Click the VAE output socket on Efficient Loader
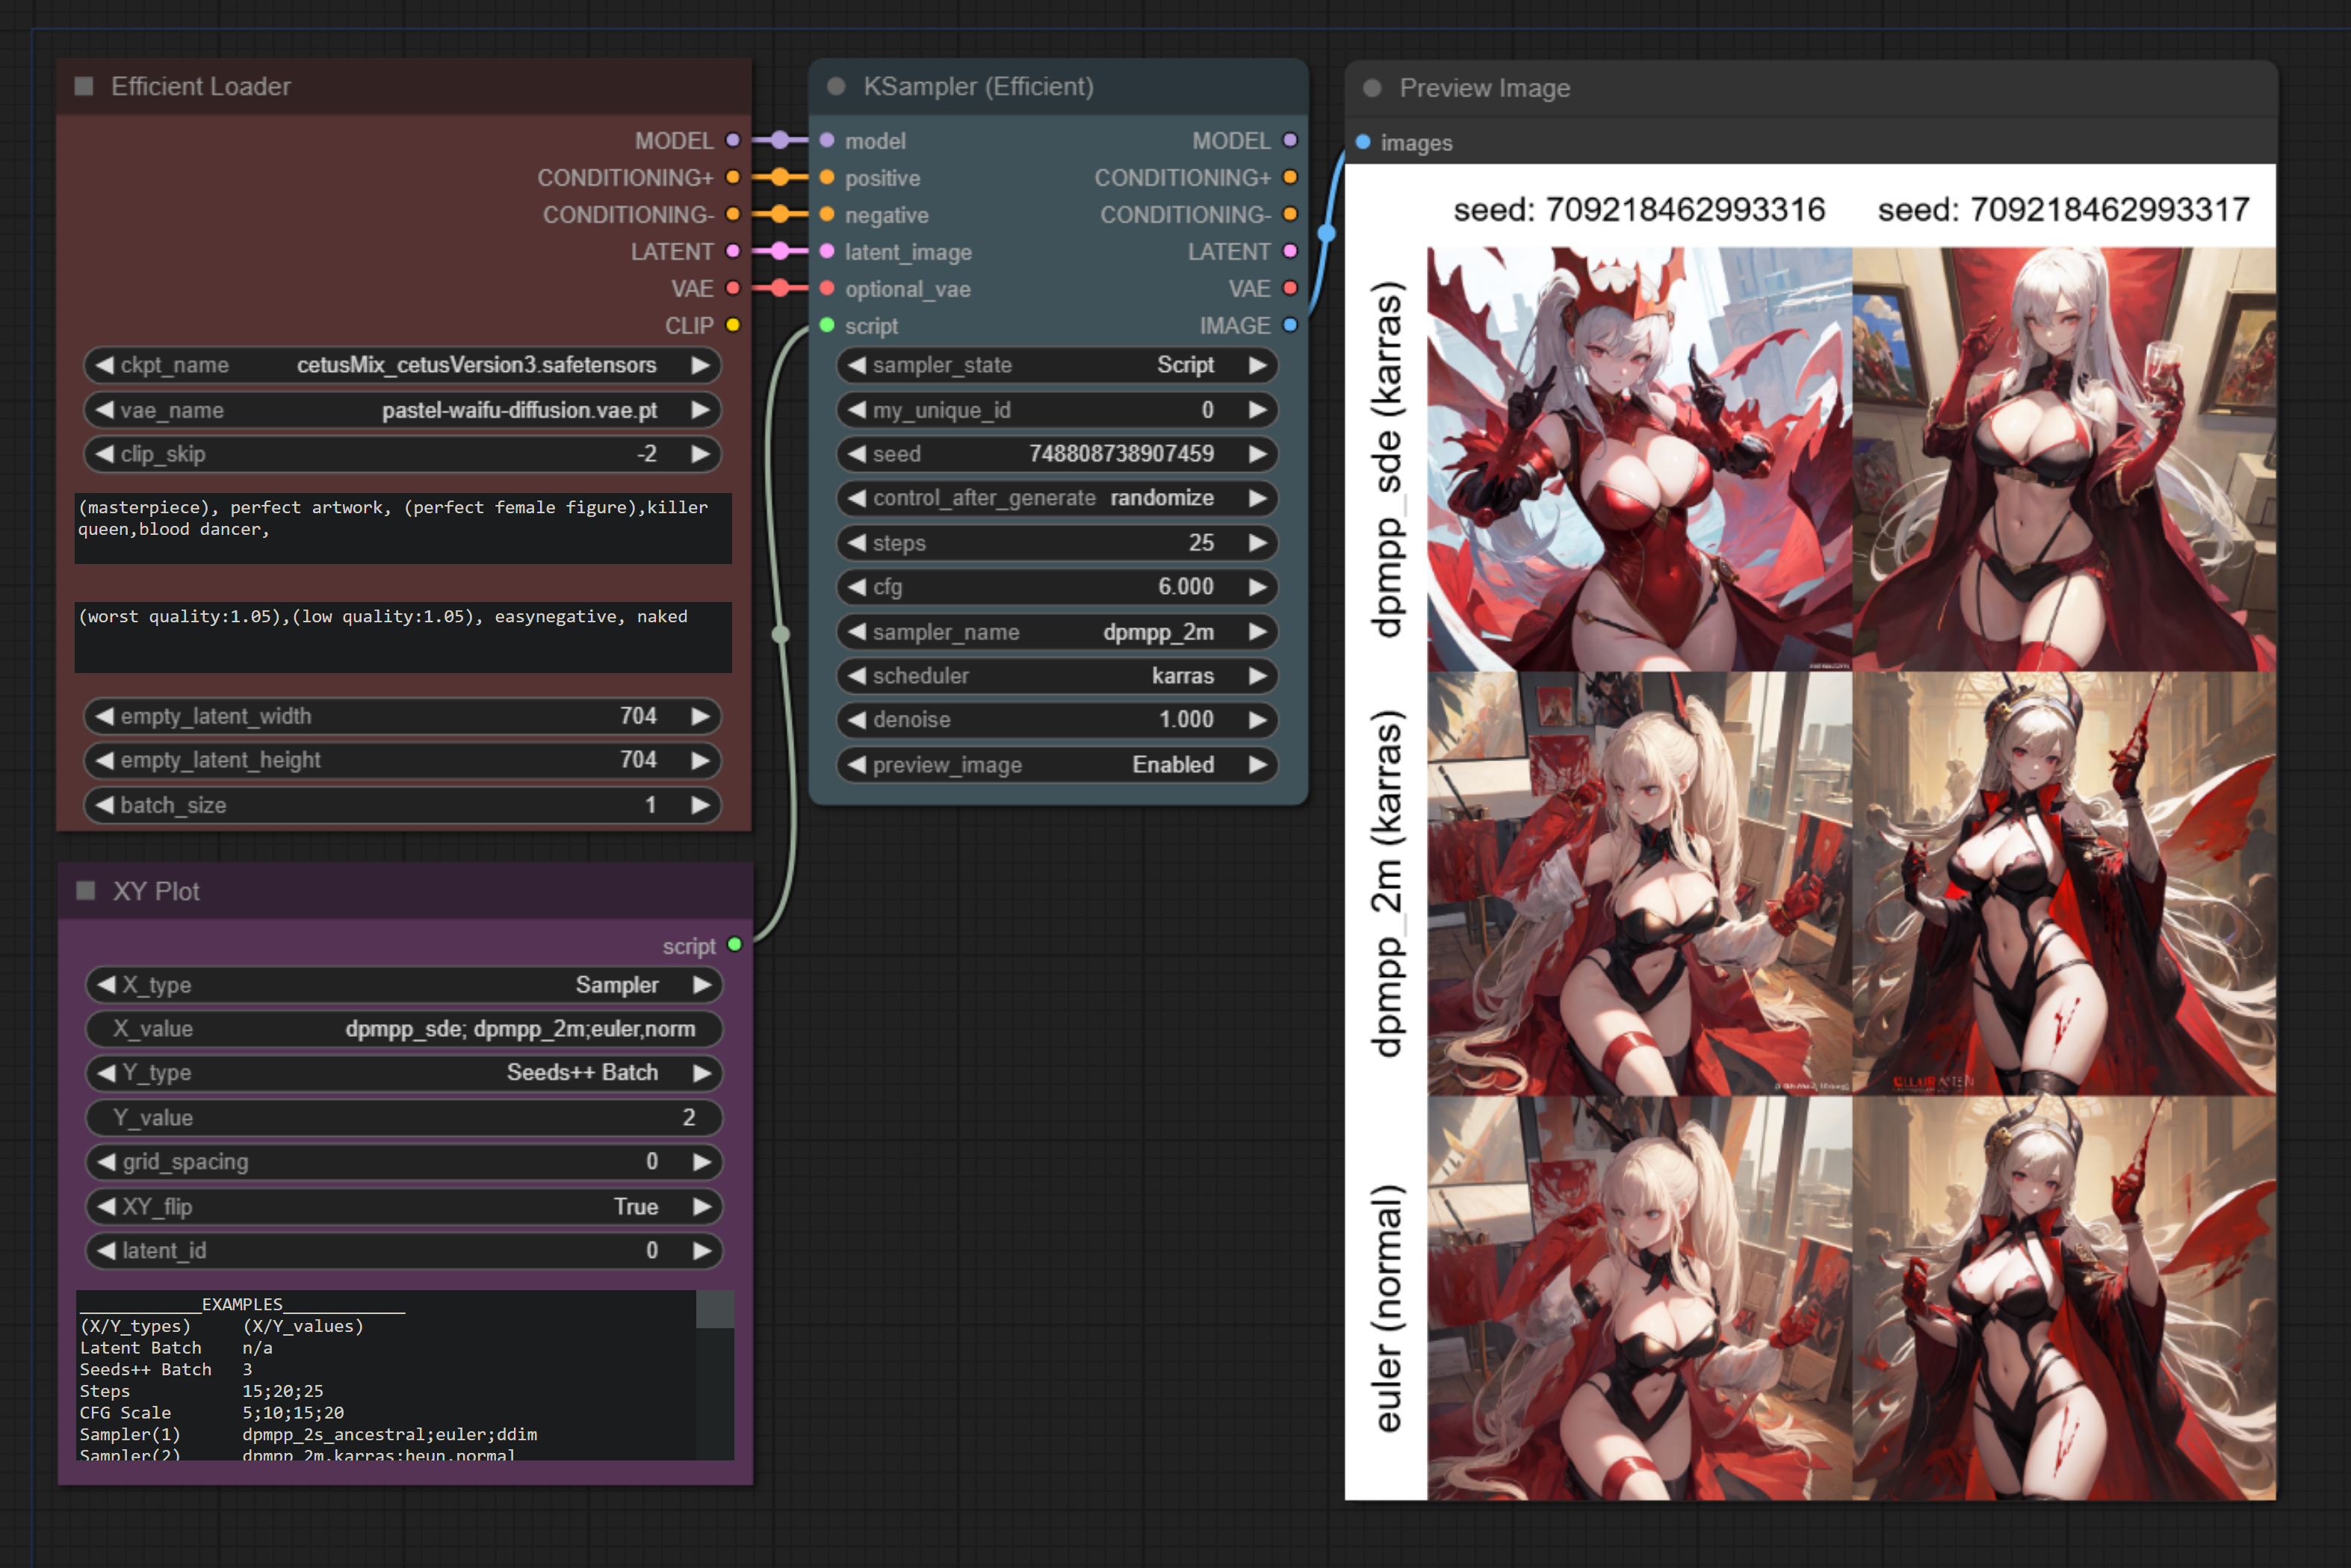 click(733, 288)
